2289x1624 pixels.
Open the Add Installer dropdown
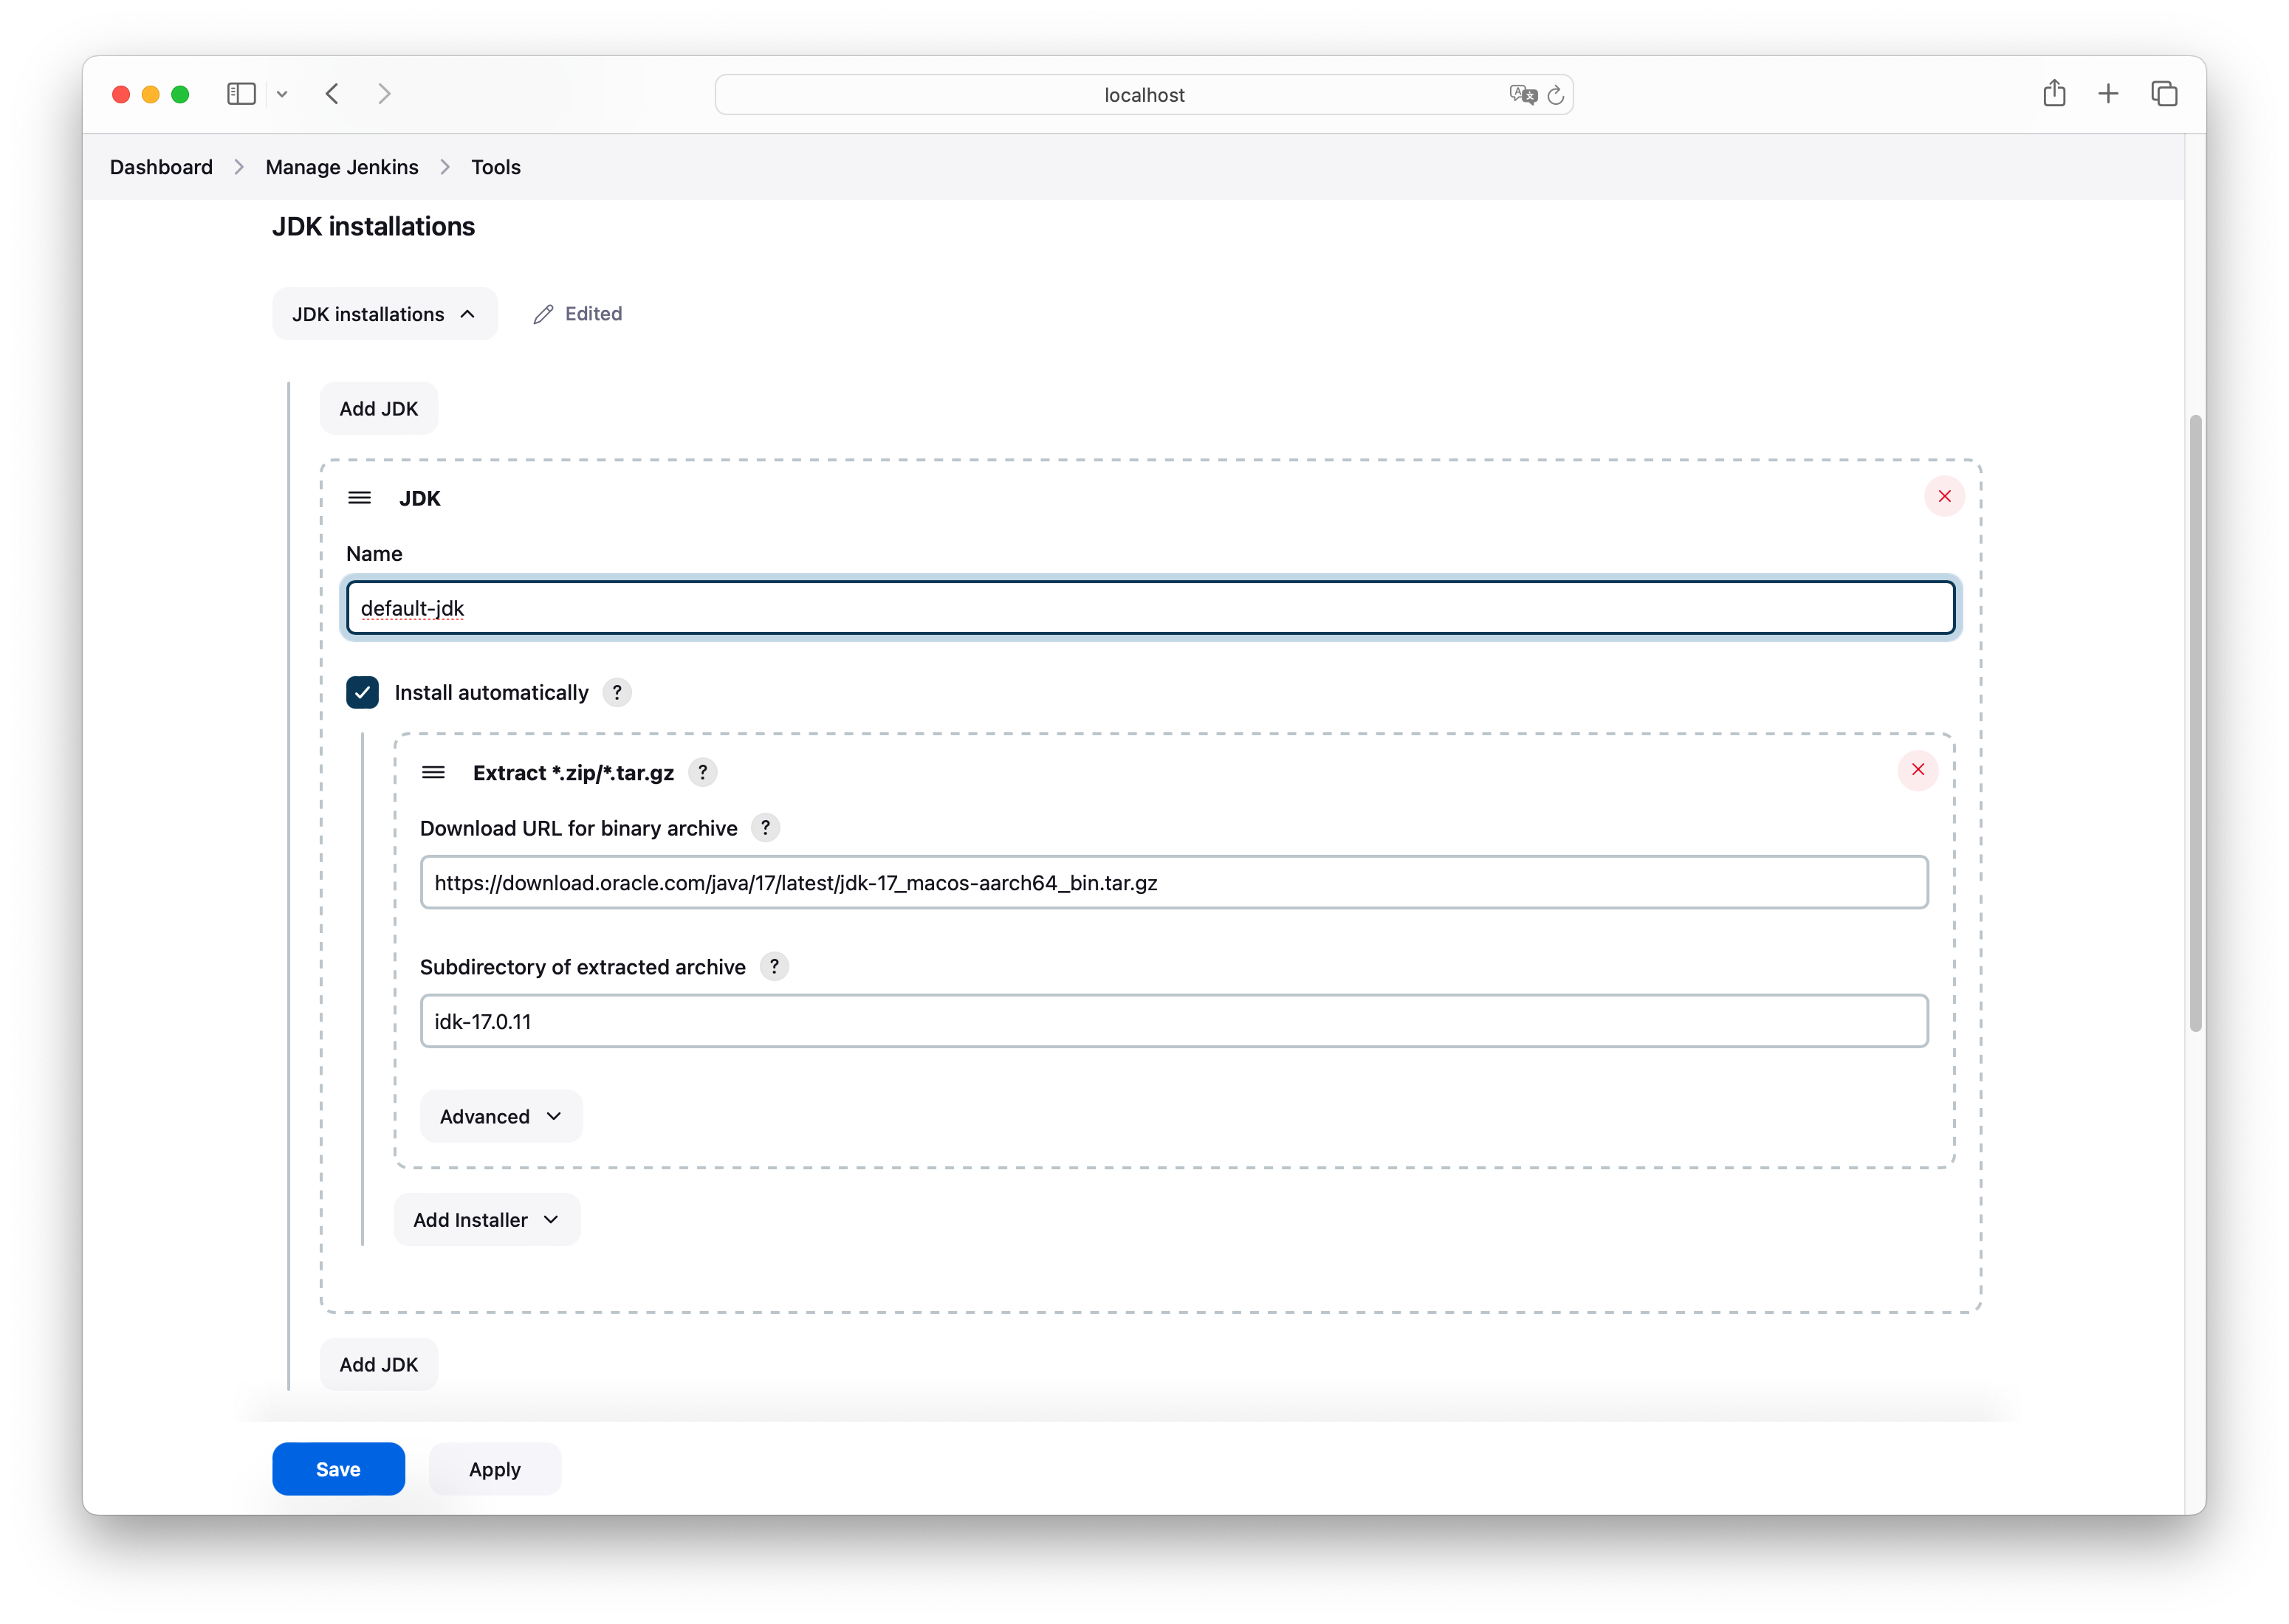point(486,1219)
